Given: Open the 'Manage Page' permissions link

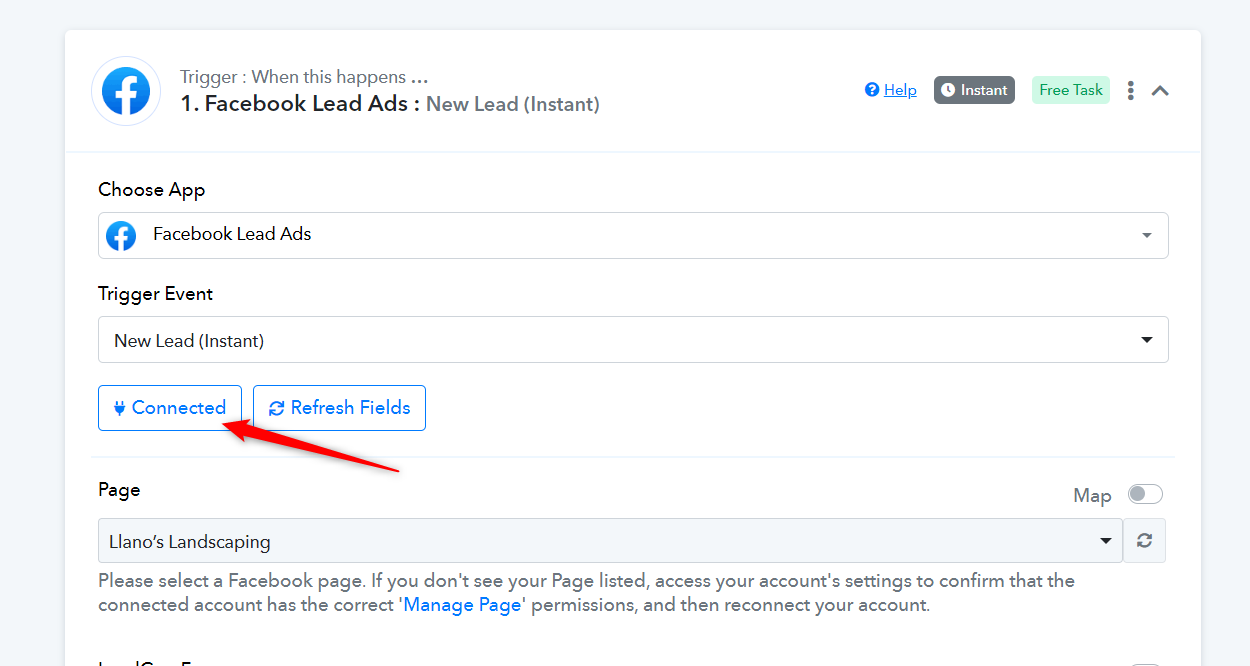Looking at the screenshot, I should click(x=463, y=605).
